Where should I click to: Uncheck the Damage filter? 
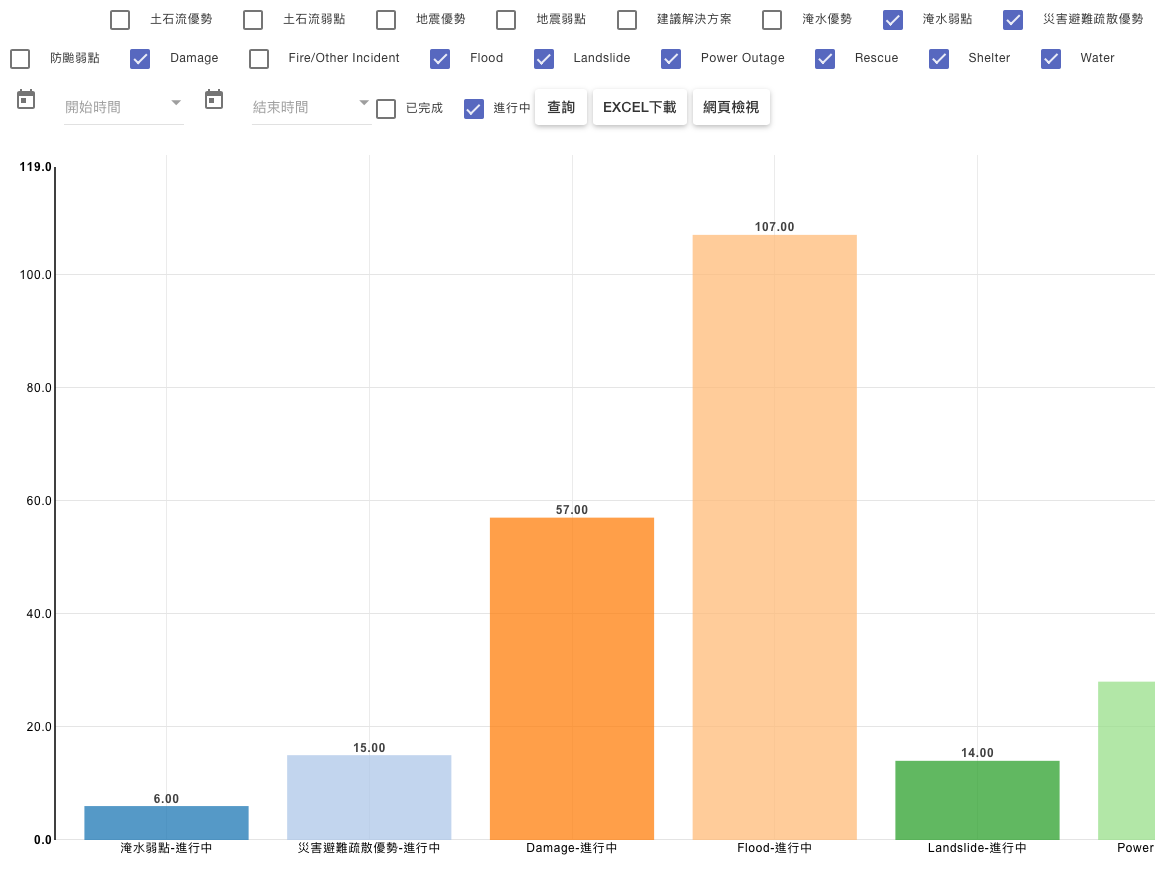pos(139,58)
